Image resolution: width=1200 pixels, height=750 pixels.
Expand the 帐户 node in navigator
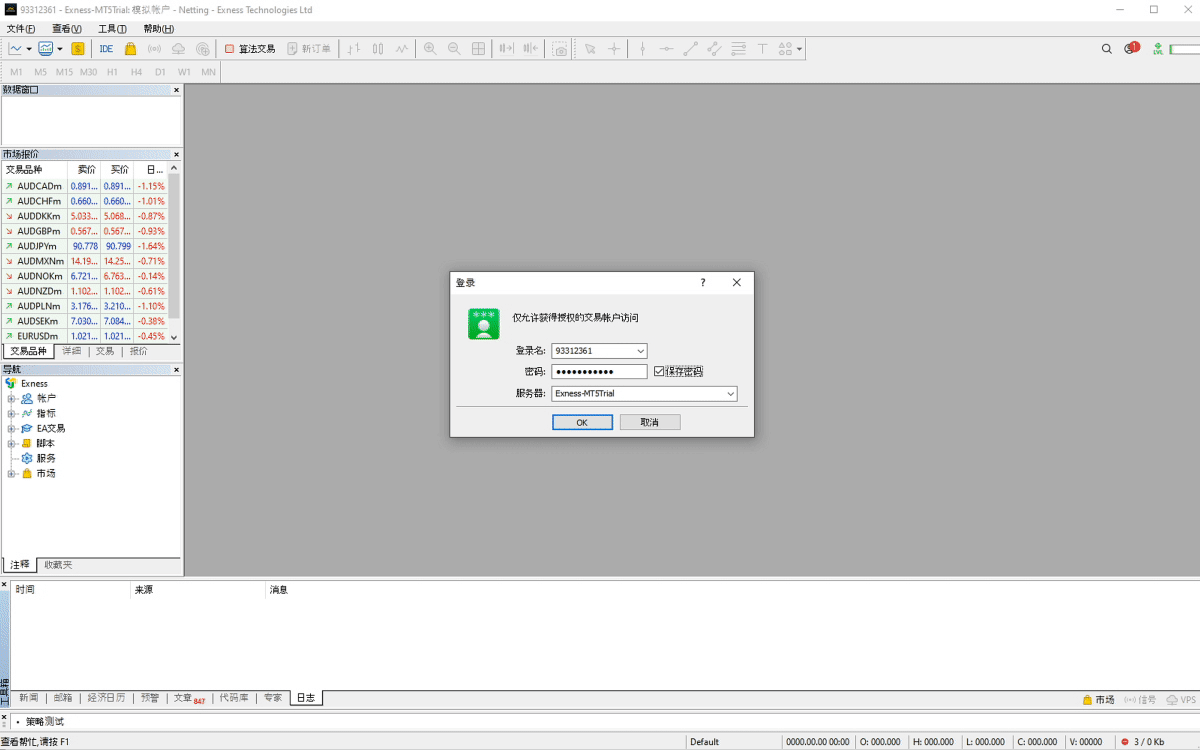tap(11, 398)
